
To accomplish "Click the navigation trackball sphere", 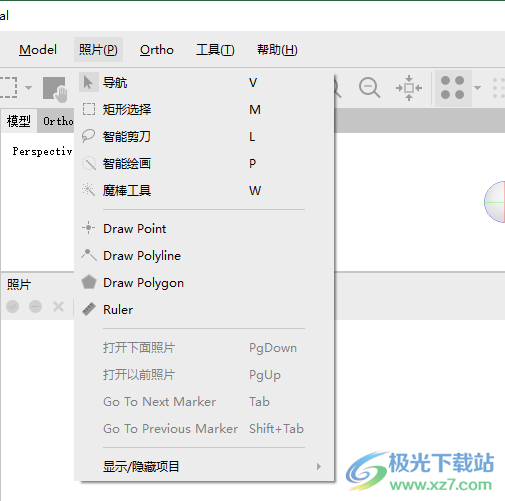I will click(495, 202).
